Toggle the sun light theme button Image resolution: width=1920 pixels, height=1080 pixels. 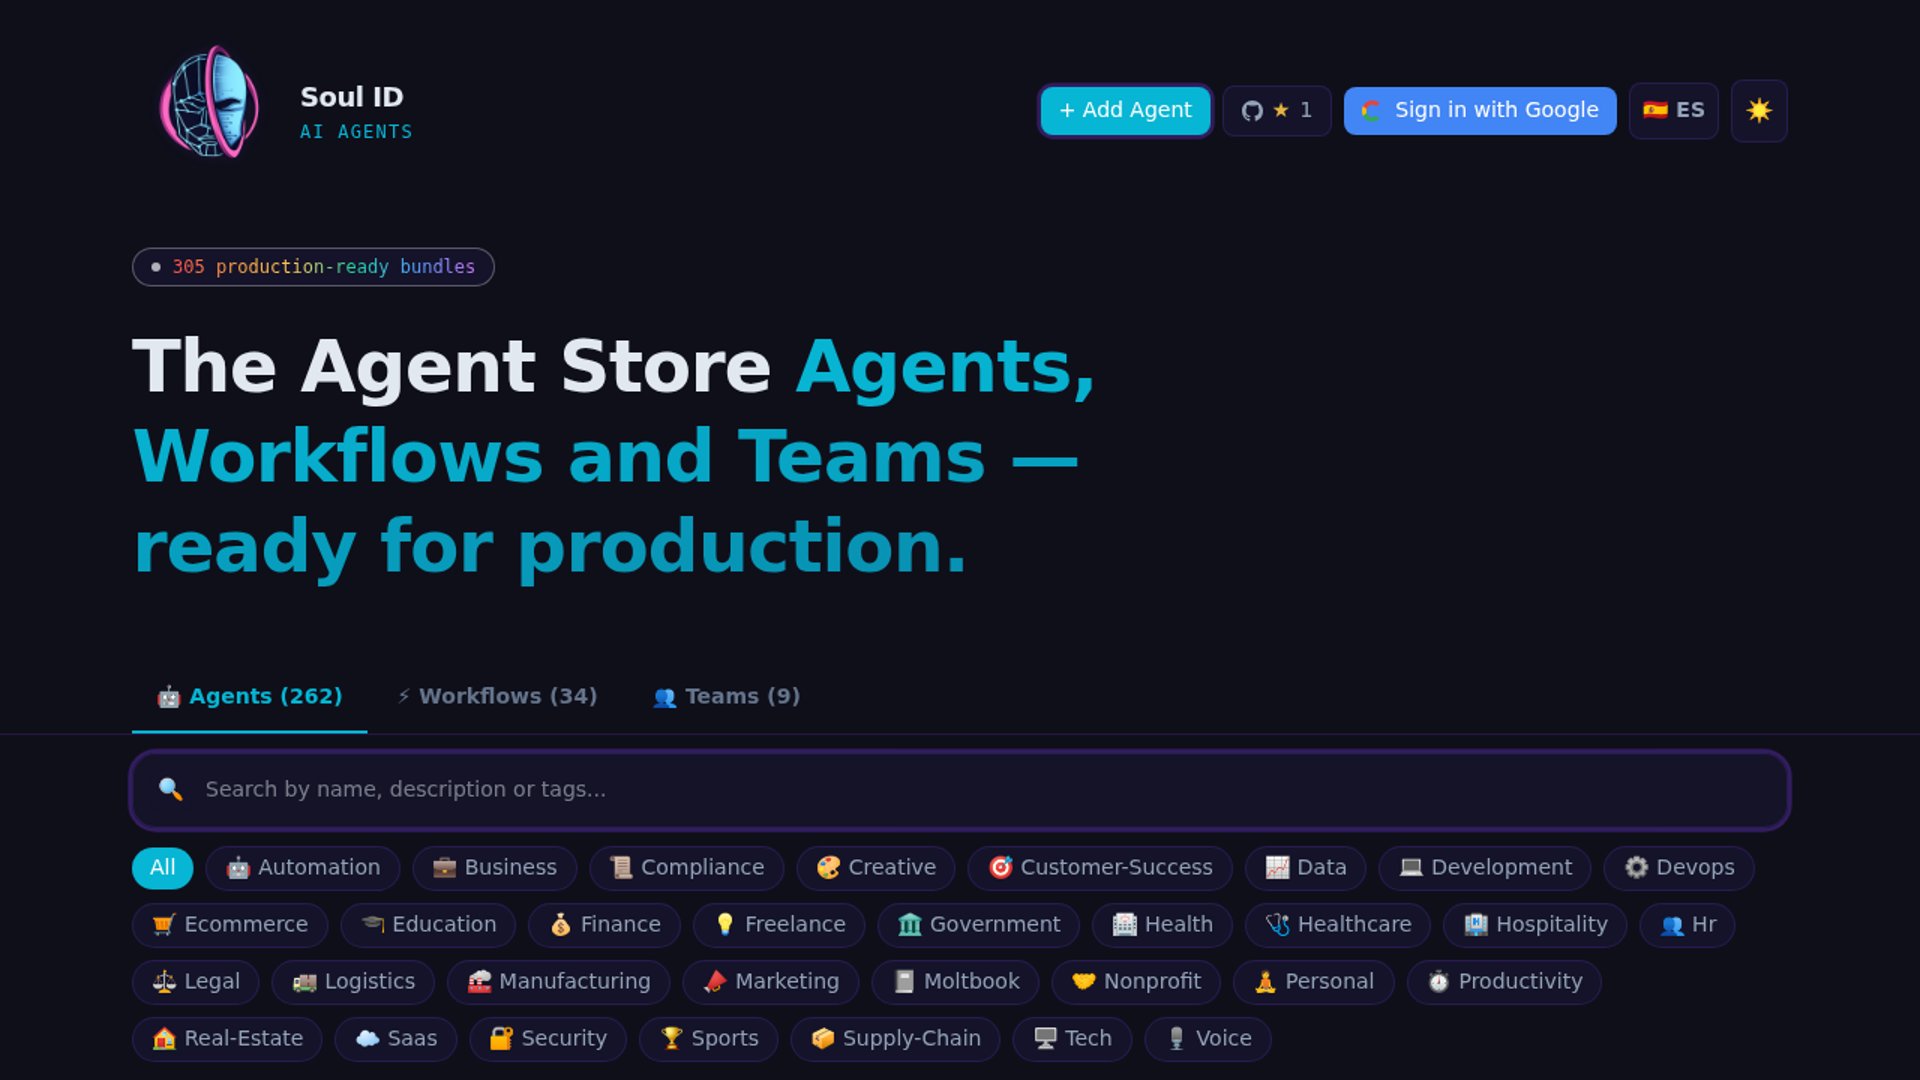1758,110
